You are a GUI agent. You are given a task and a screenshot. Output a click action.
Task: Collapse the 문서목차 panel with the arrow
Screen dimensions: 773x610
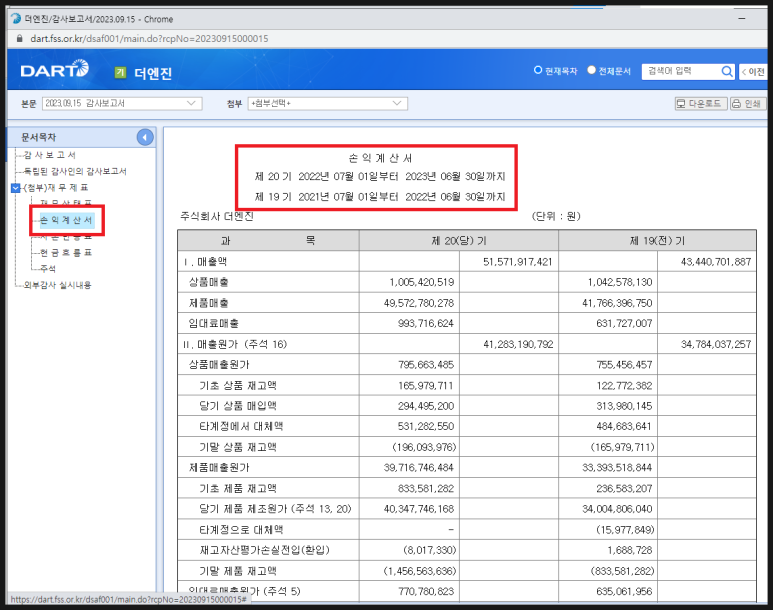coord(145,137)
